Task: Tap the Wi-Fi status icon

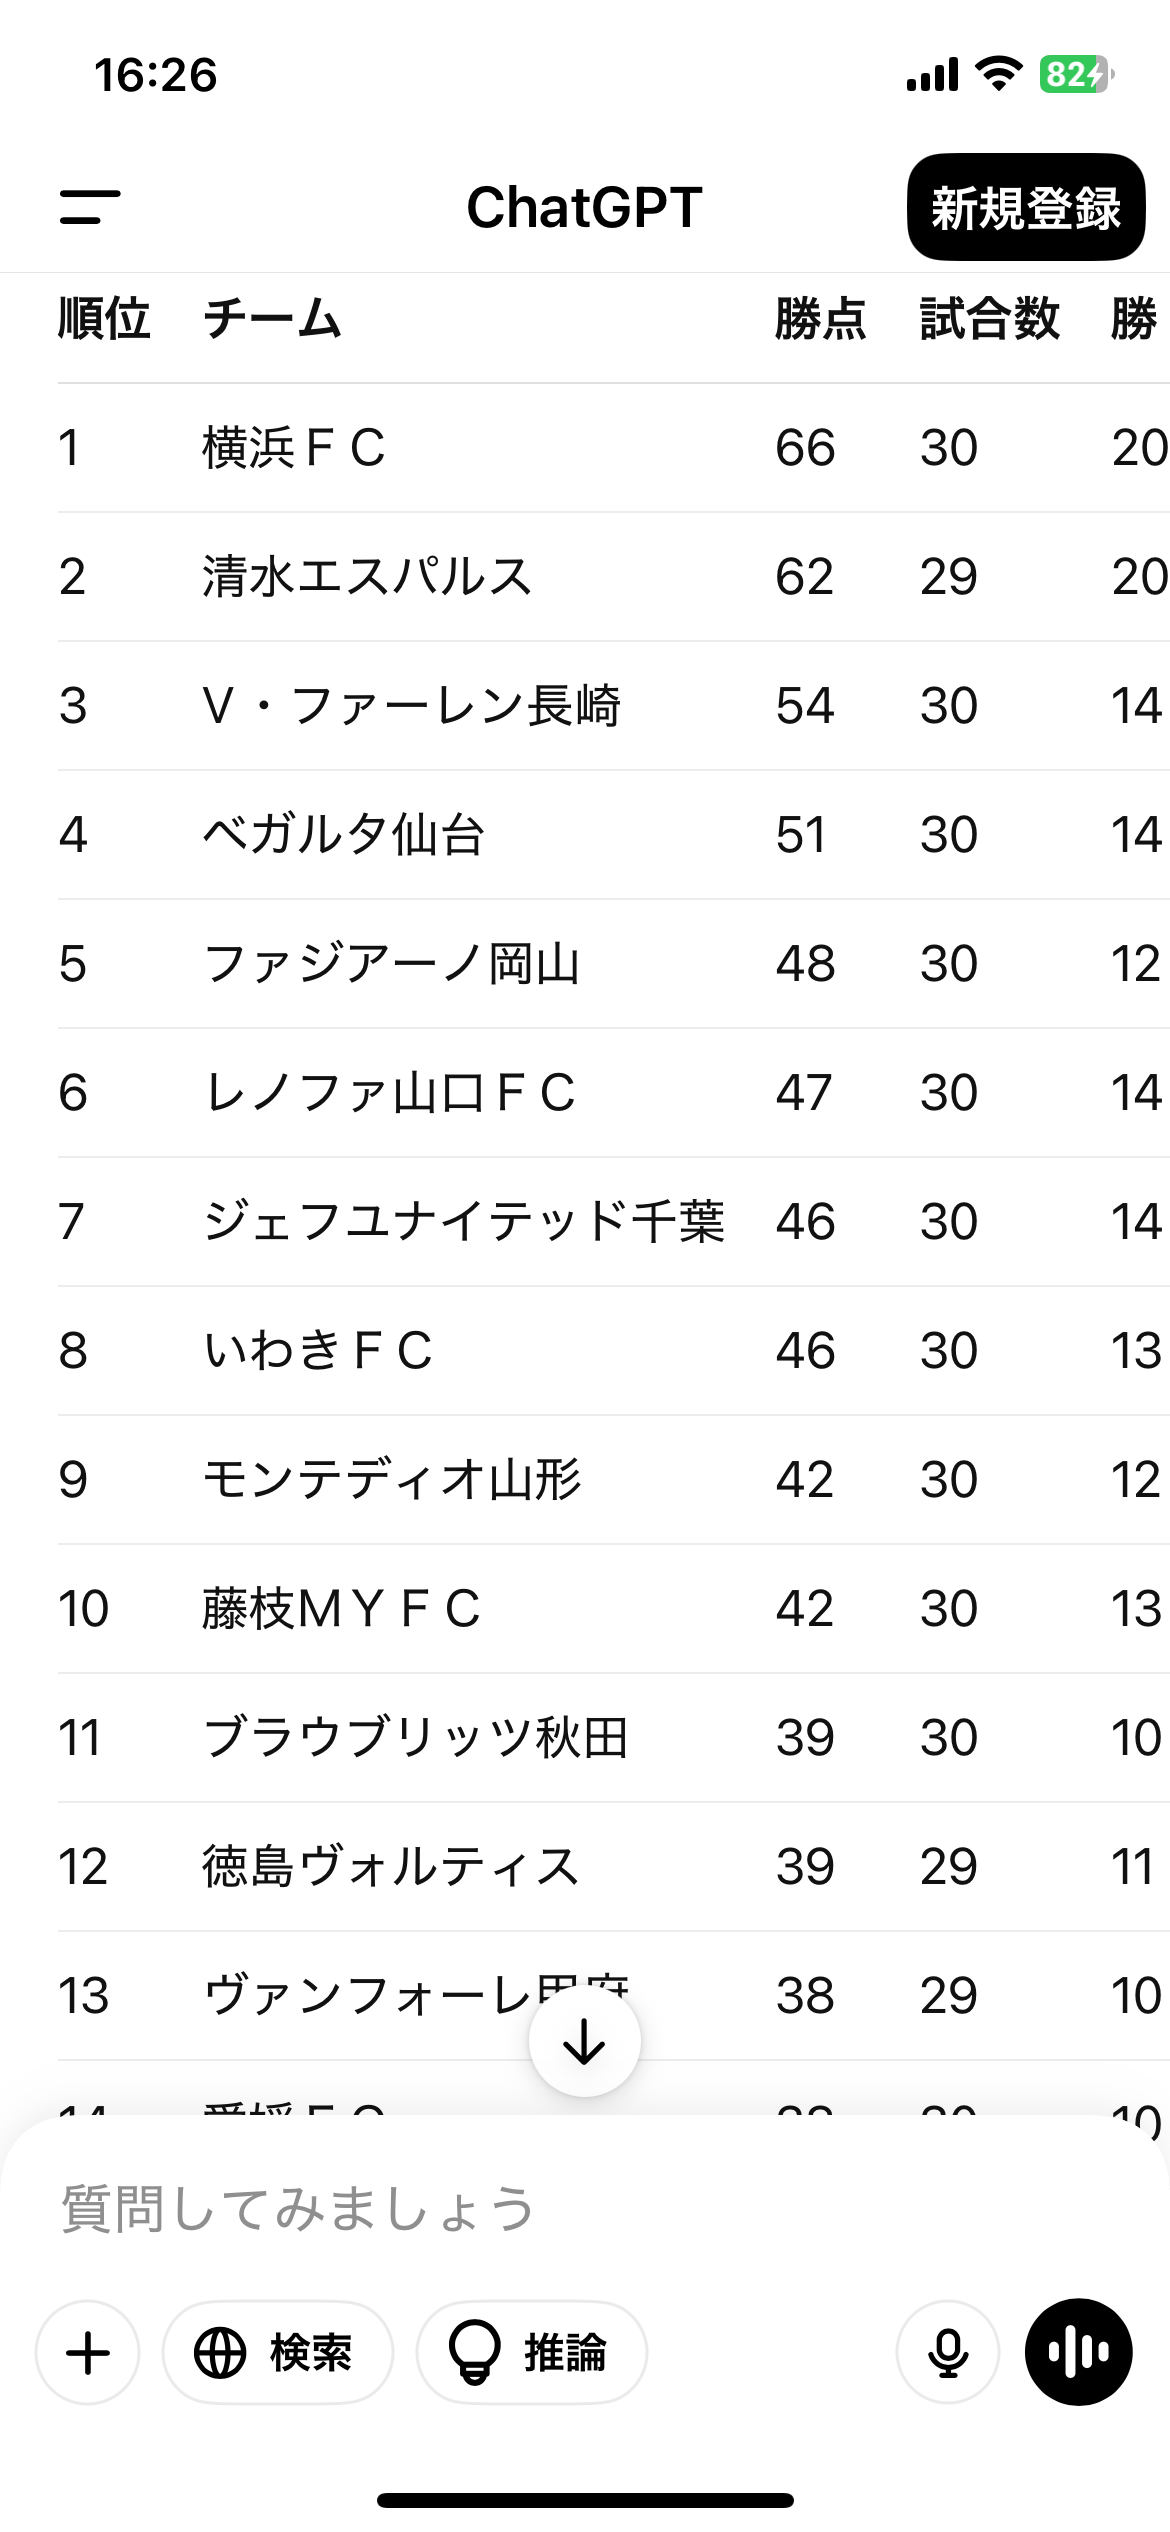Action: pyautogui.click(x=998, y=74)
